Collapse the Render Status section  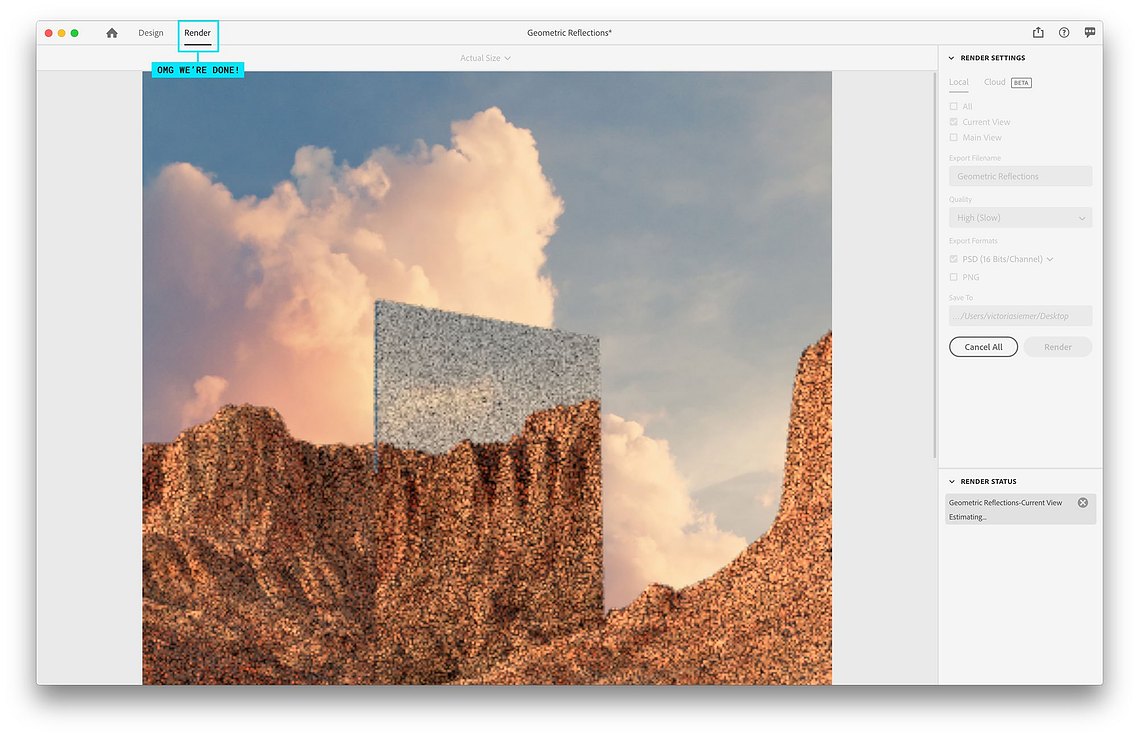tap(952, 482)
